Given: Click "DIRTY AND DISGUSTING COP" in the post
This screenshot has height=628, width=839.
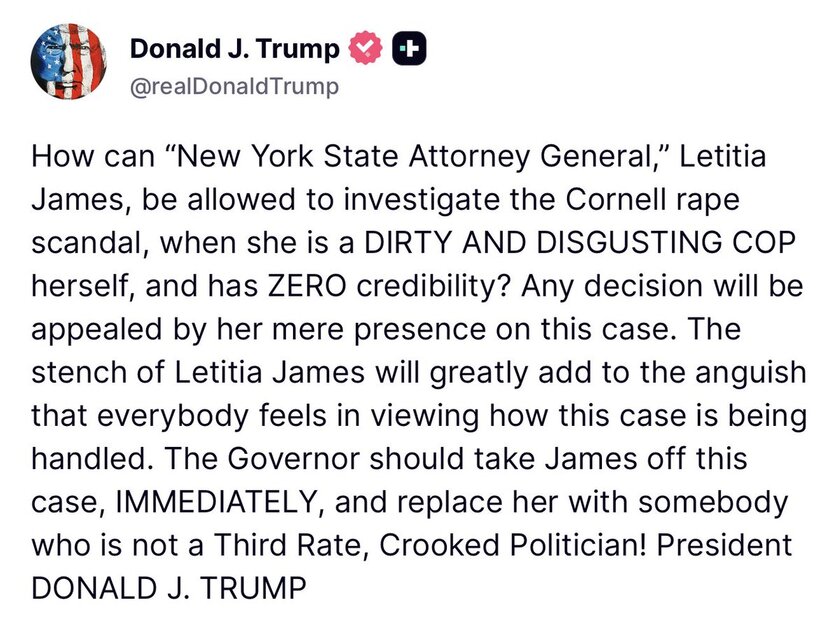Looking at the screenshot, I should [x=579, y=243].
